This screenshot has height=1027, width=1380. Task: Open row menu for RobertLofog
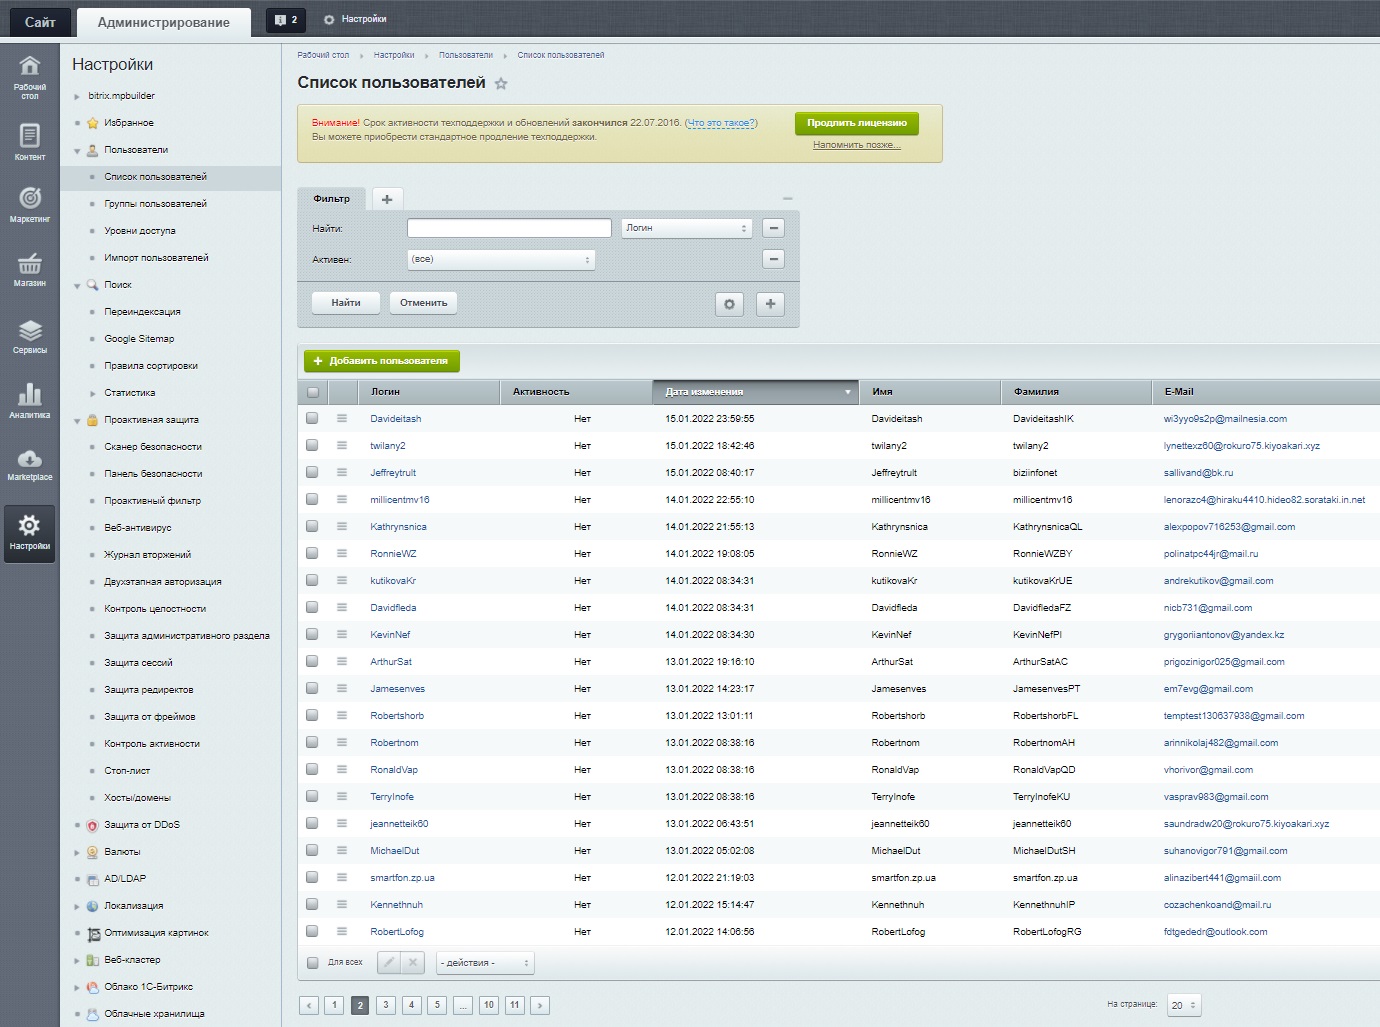coord(342,931)
